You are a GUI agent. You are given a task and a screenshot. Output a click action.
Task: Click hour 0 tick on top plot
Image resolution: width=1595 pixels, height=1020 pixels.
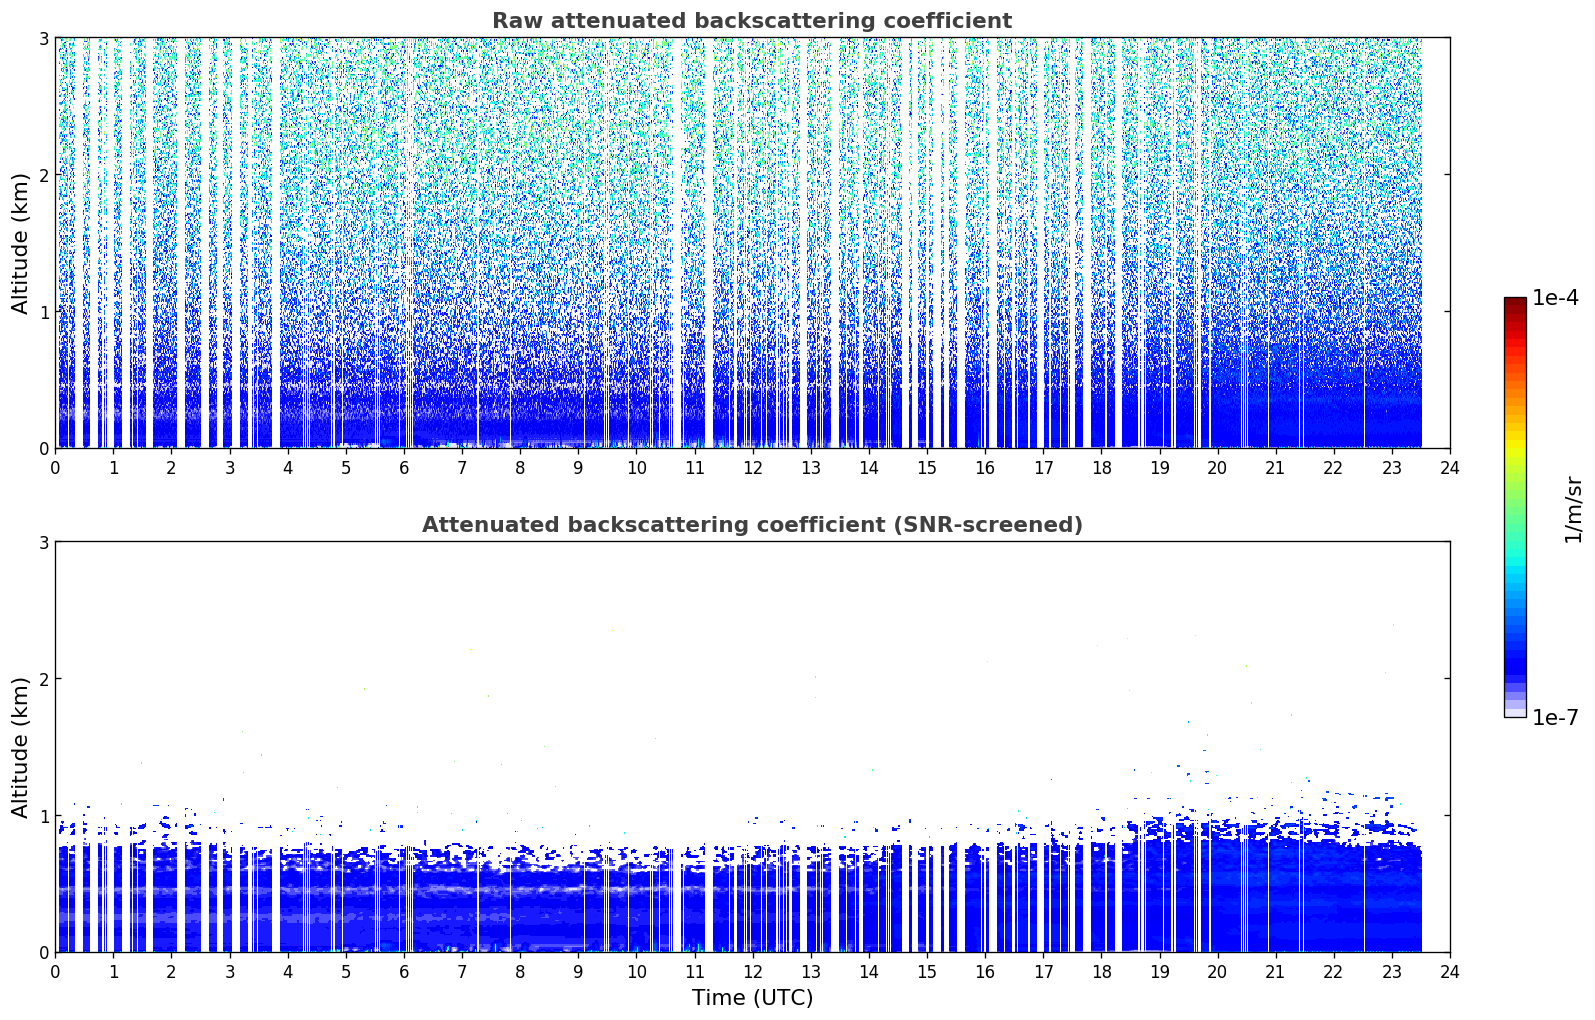[55, 467]
